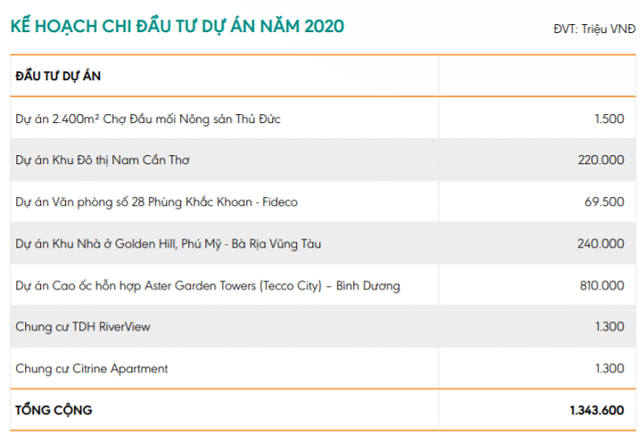640x432 pixels.
Task: Click the 810.000 amount cell
Action: (601, 286)
